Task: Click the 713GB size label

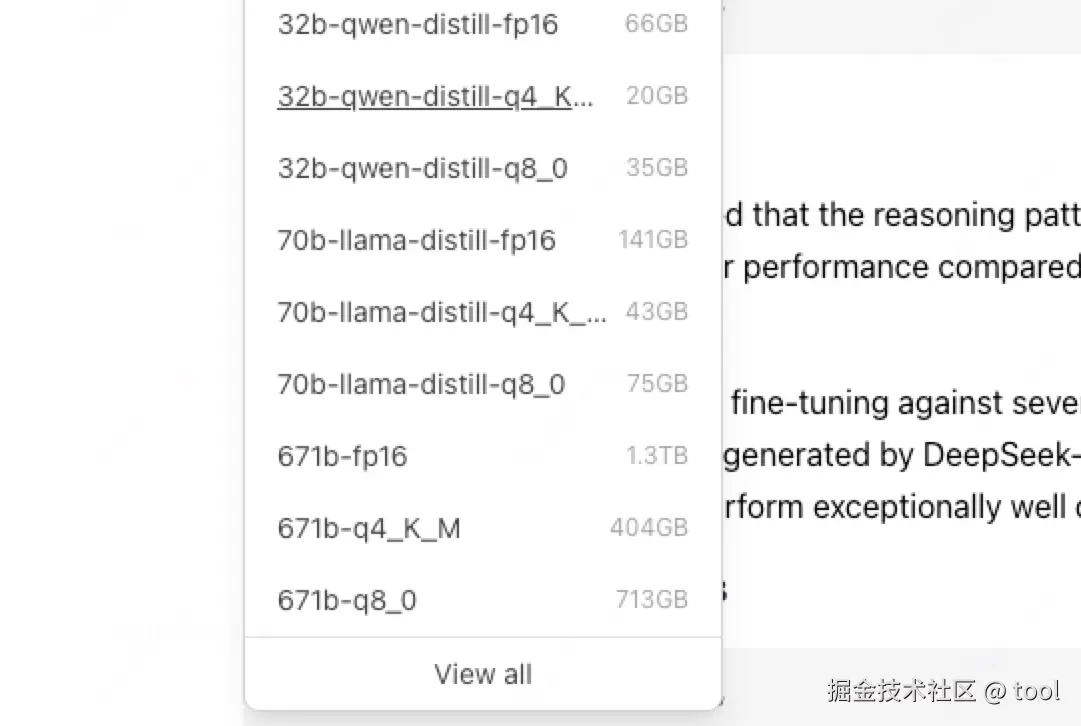Action: point(652,599)
